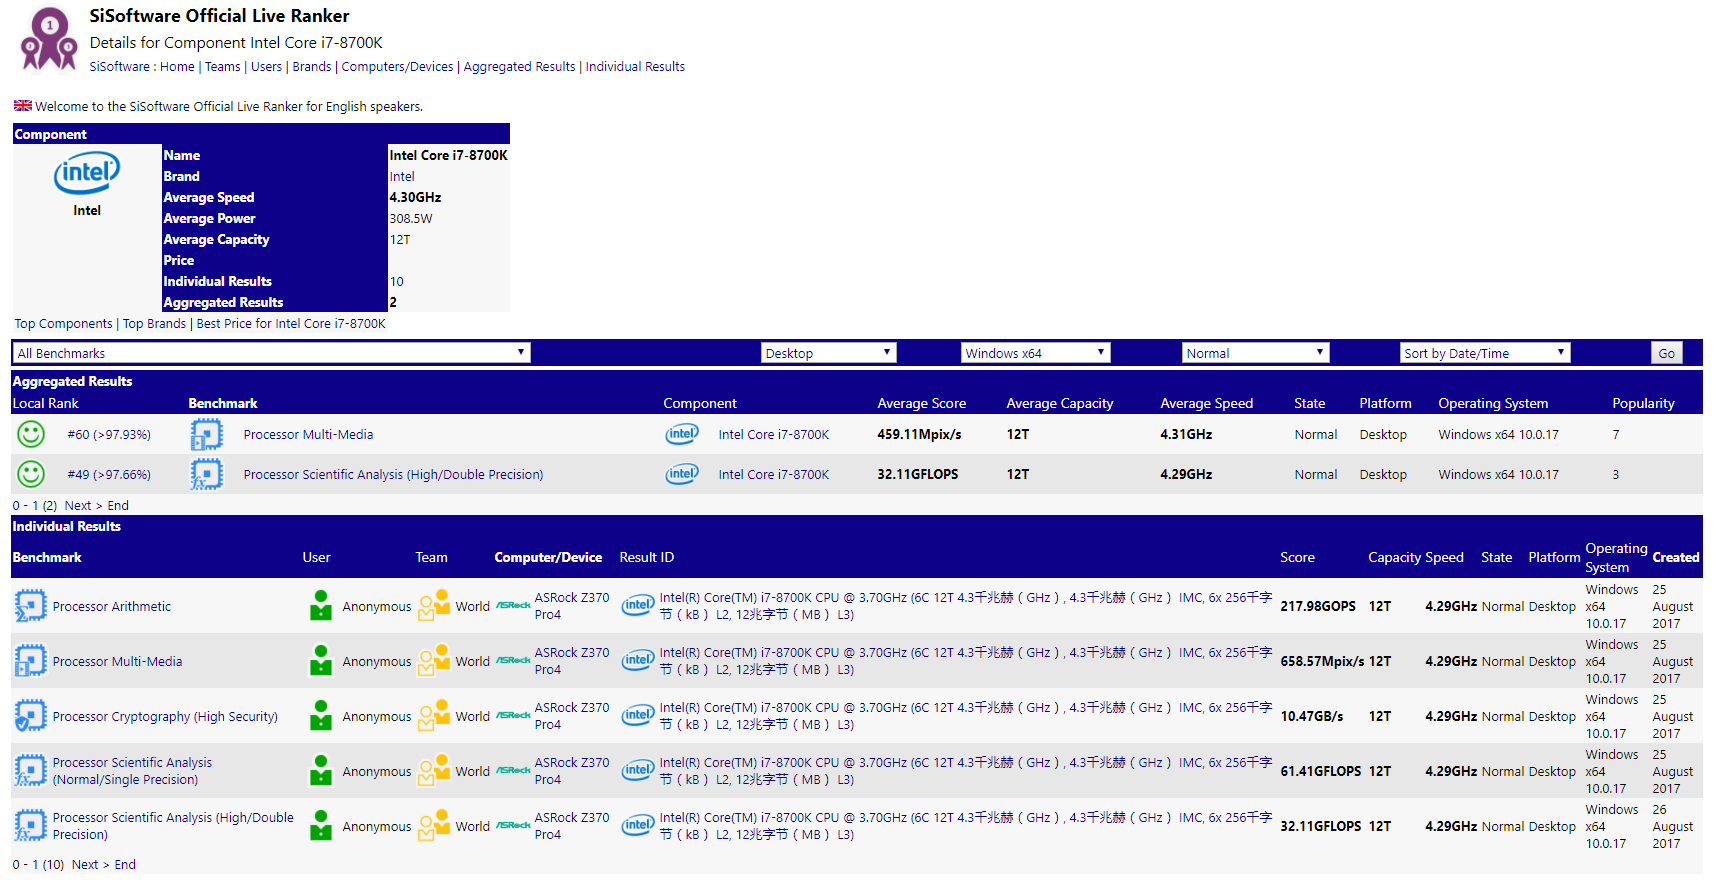Viewport: 1716px width, 880px height.
Task: Open aggregated Processor Multi-Media benchmark link
Action: coord(308,435)
